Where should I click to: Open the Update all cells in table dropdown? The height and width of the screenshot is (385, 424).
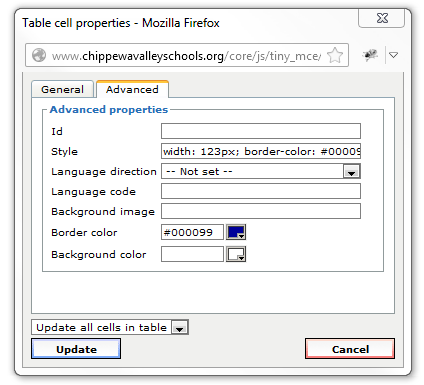click(110, 327)
